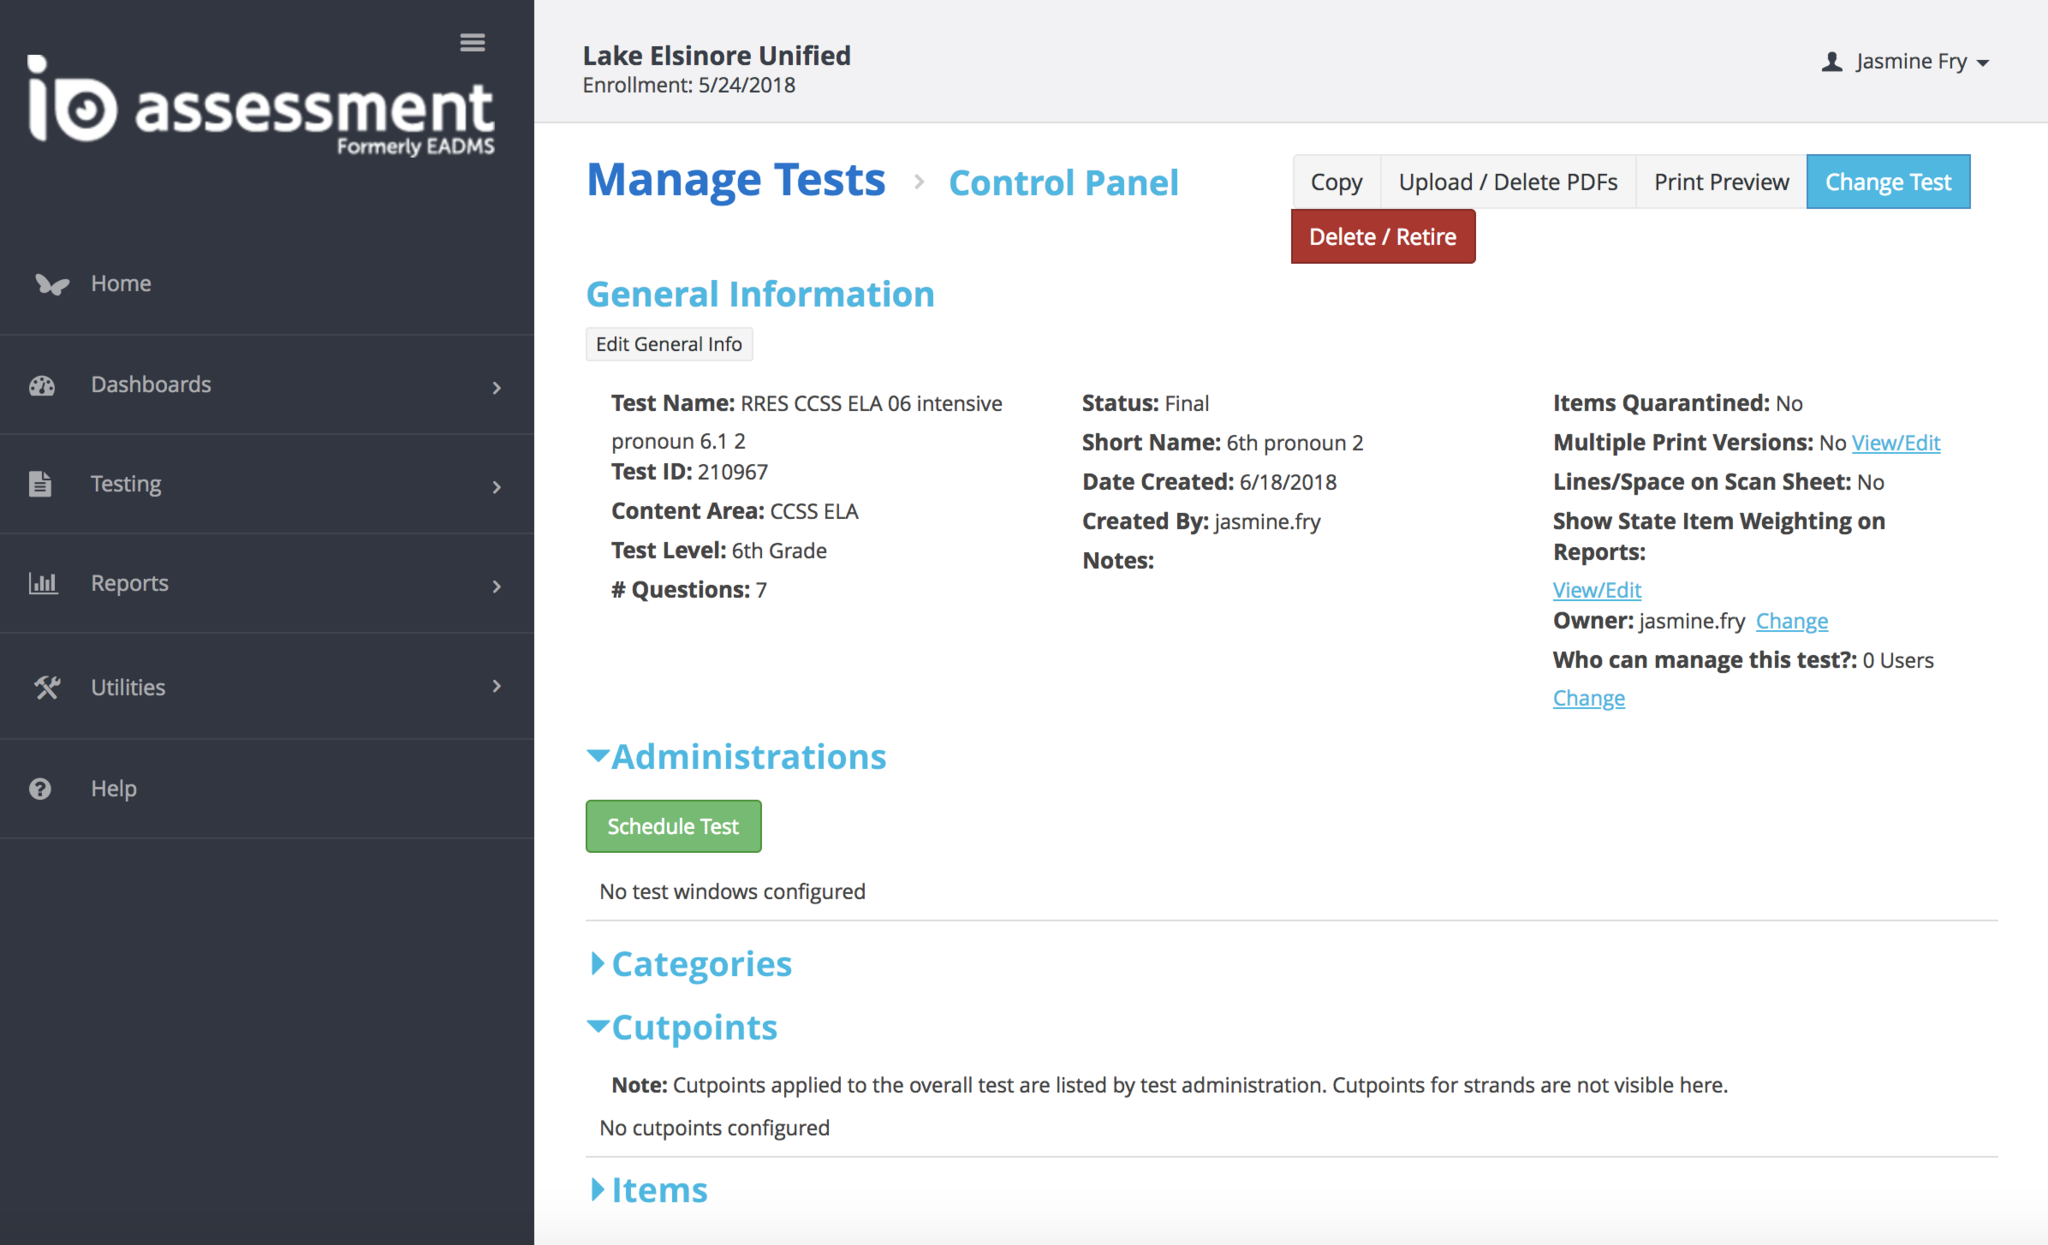Expand the Utilities menu chevron
2048x1245 pixels.
coord(497,686)
